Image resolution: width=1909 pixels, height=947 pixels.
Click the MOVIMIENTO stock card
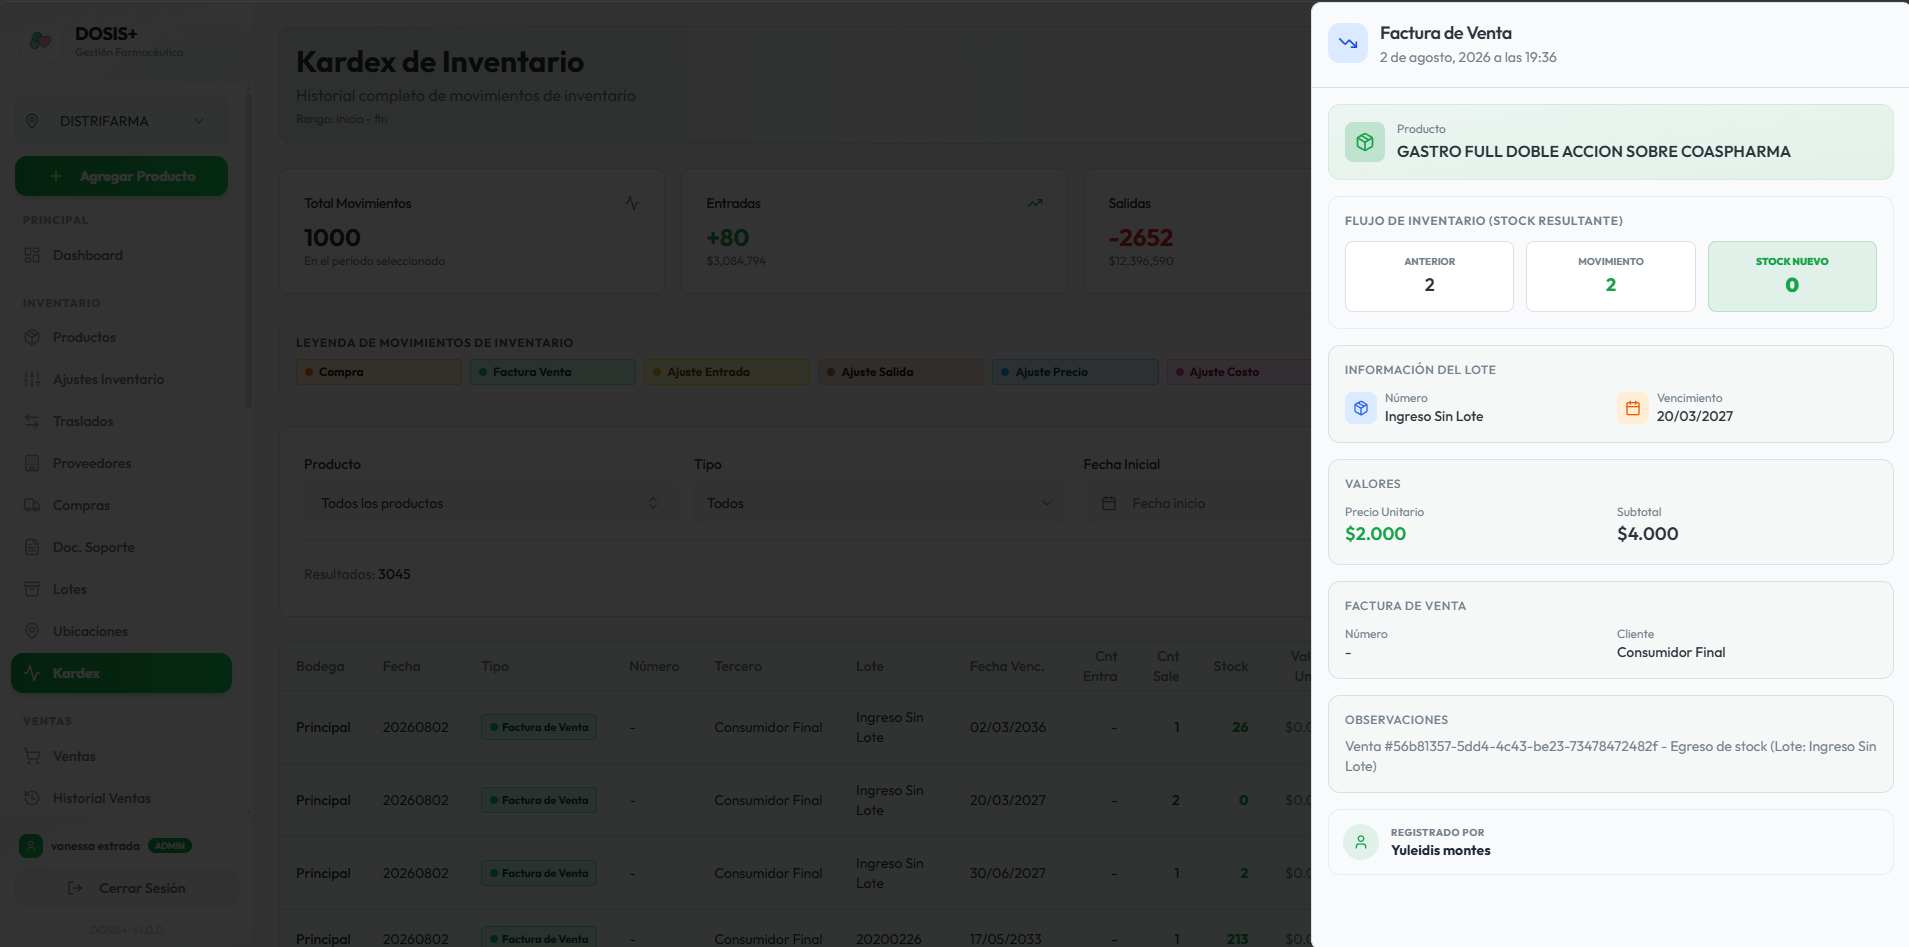[x=1610, y=276]
